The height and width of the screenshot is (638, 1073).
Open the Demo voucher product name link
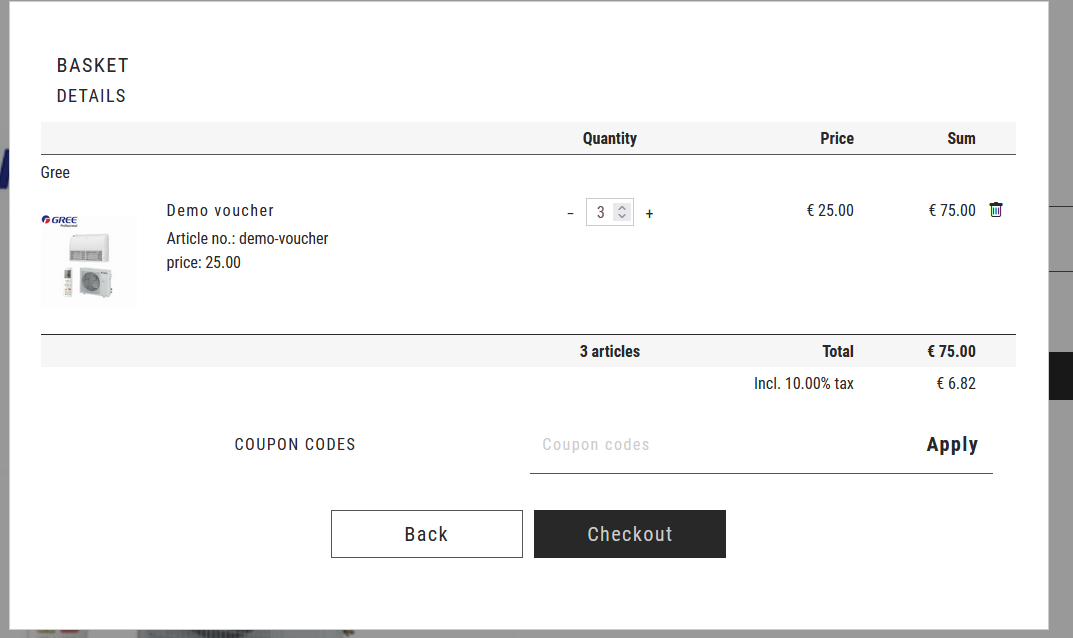220,210
